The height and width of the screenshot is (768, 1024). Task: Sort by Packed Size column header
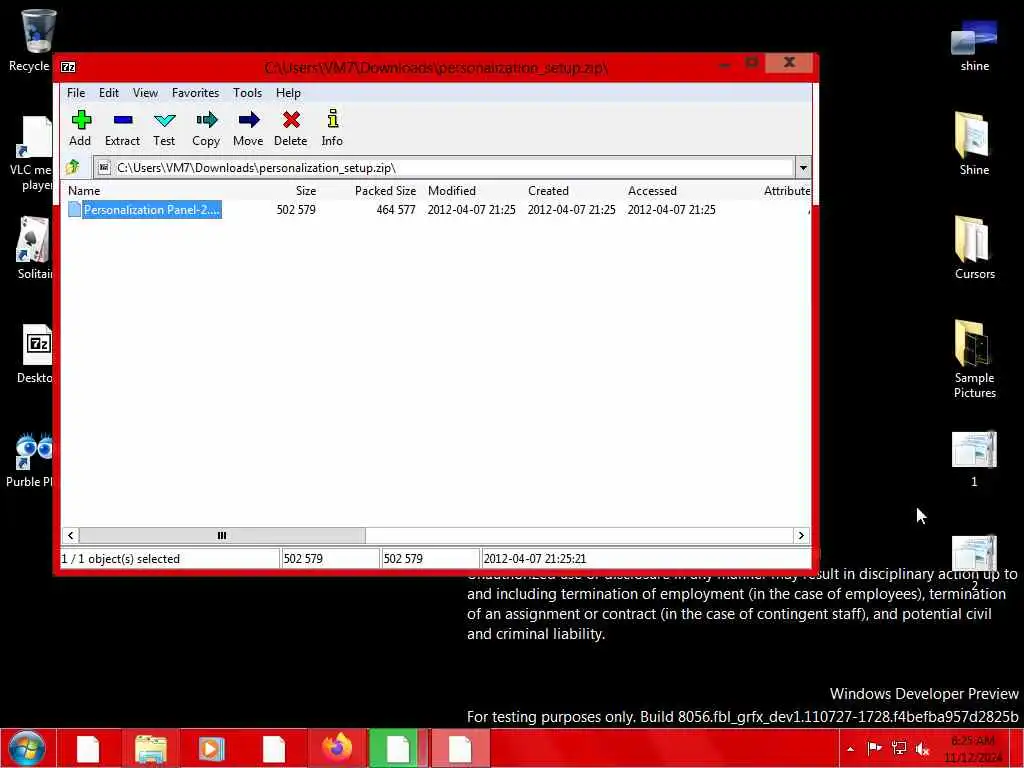pos(385,191)
